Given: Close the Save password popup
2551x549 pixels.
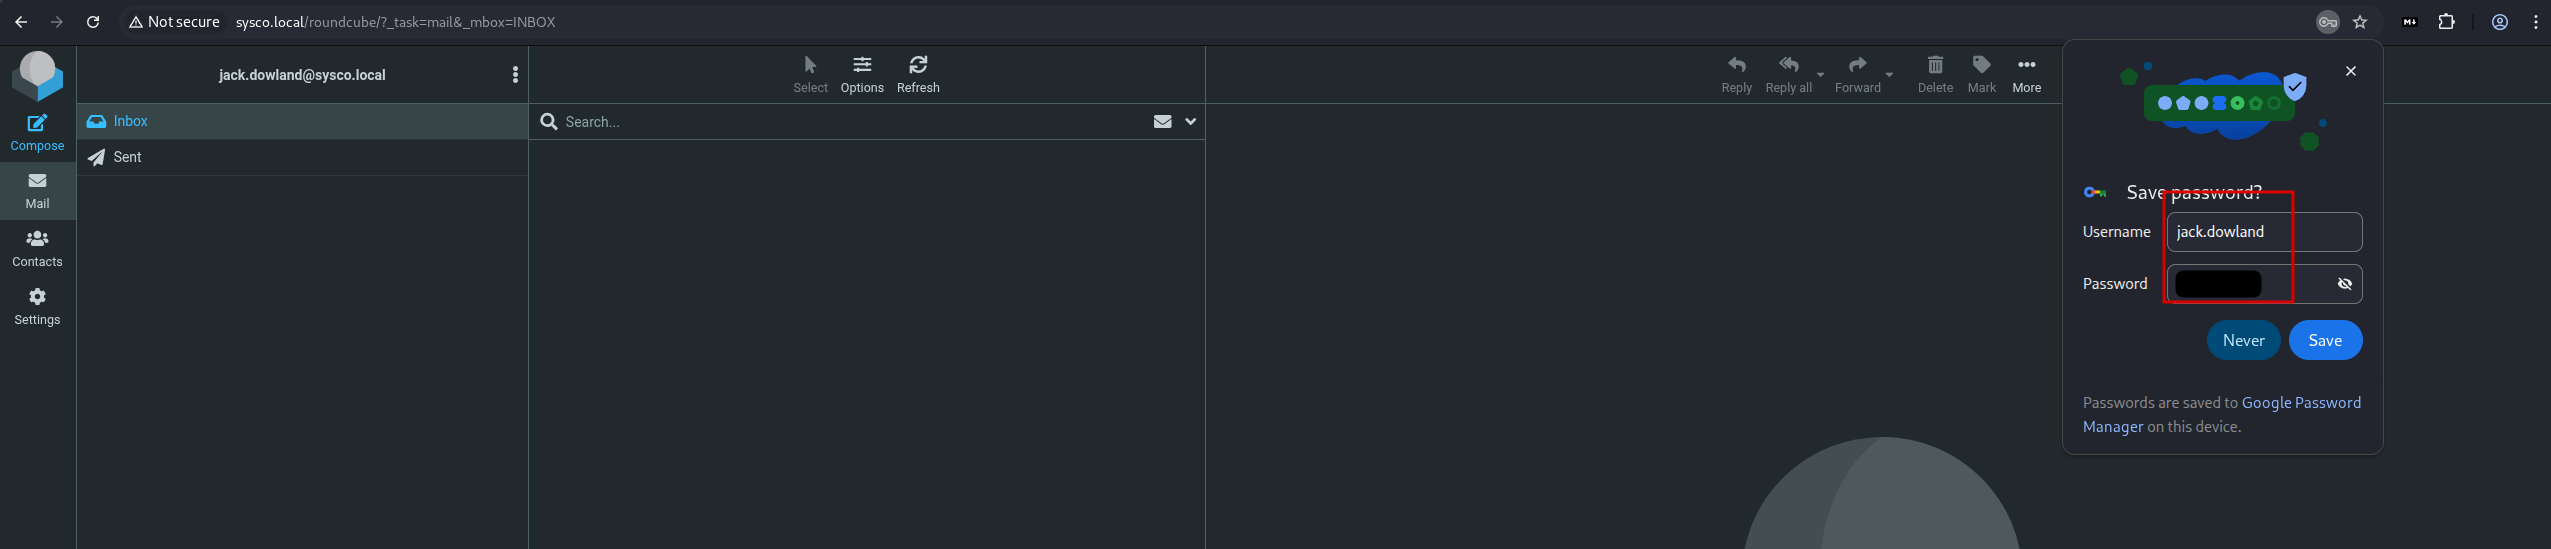Looking at the screenshot, I should [x=2351, y=71].
